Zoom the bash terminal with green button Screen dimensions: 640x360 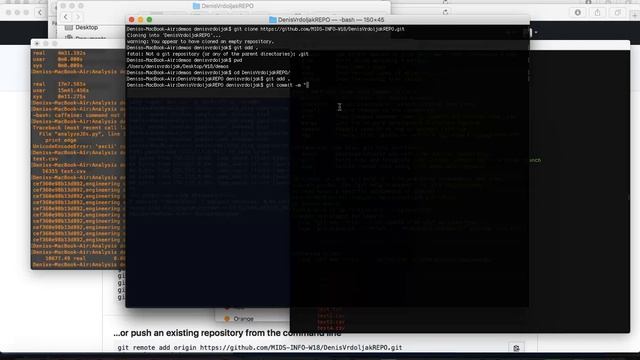tap(149, 20)
